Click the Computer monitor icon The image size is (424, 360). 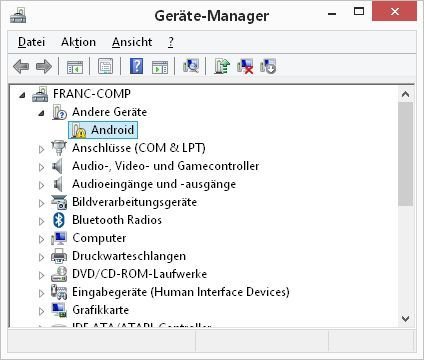59,238
